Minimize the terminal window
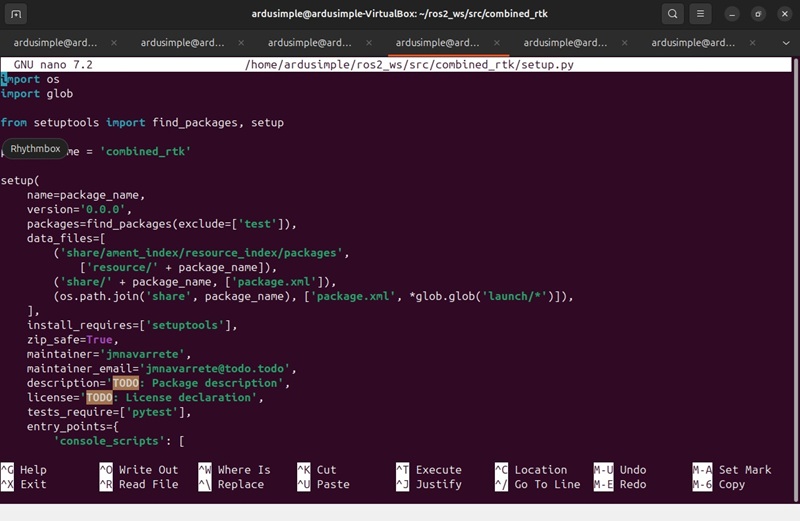The image size is (800, 521). click(x=732, y=14)
